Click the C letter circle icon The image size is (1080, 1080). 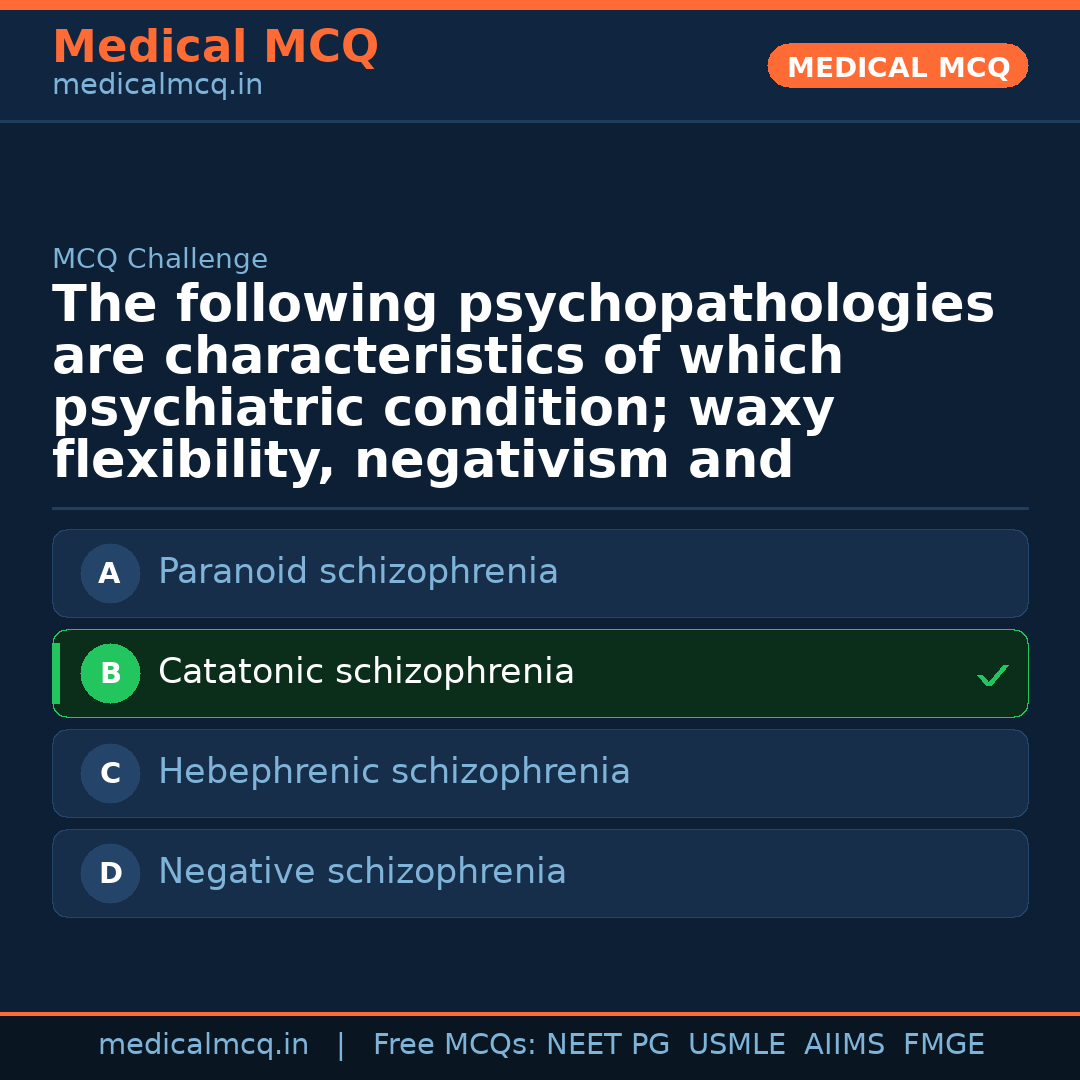(110, 774)
